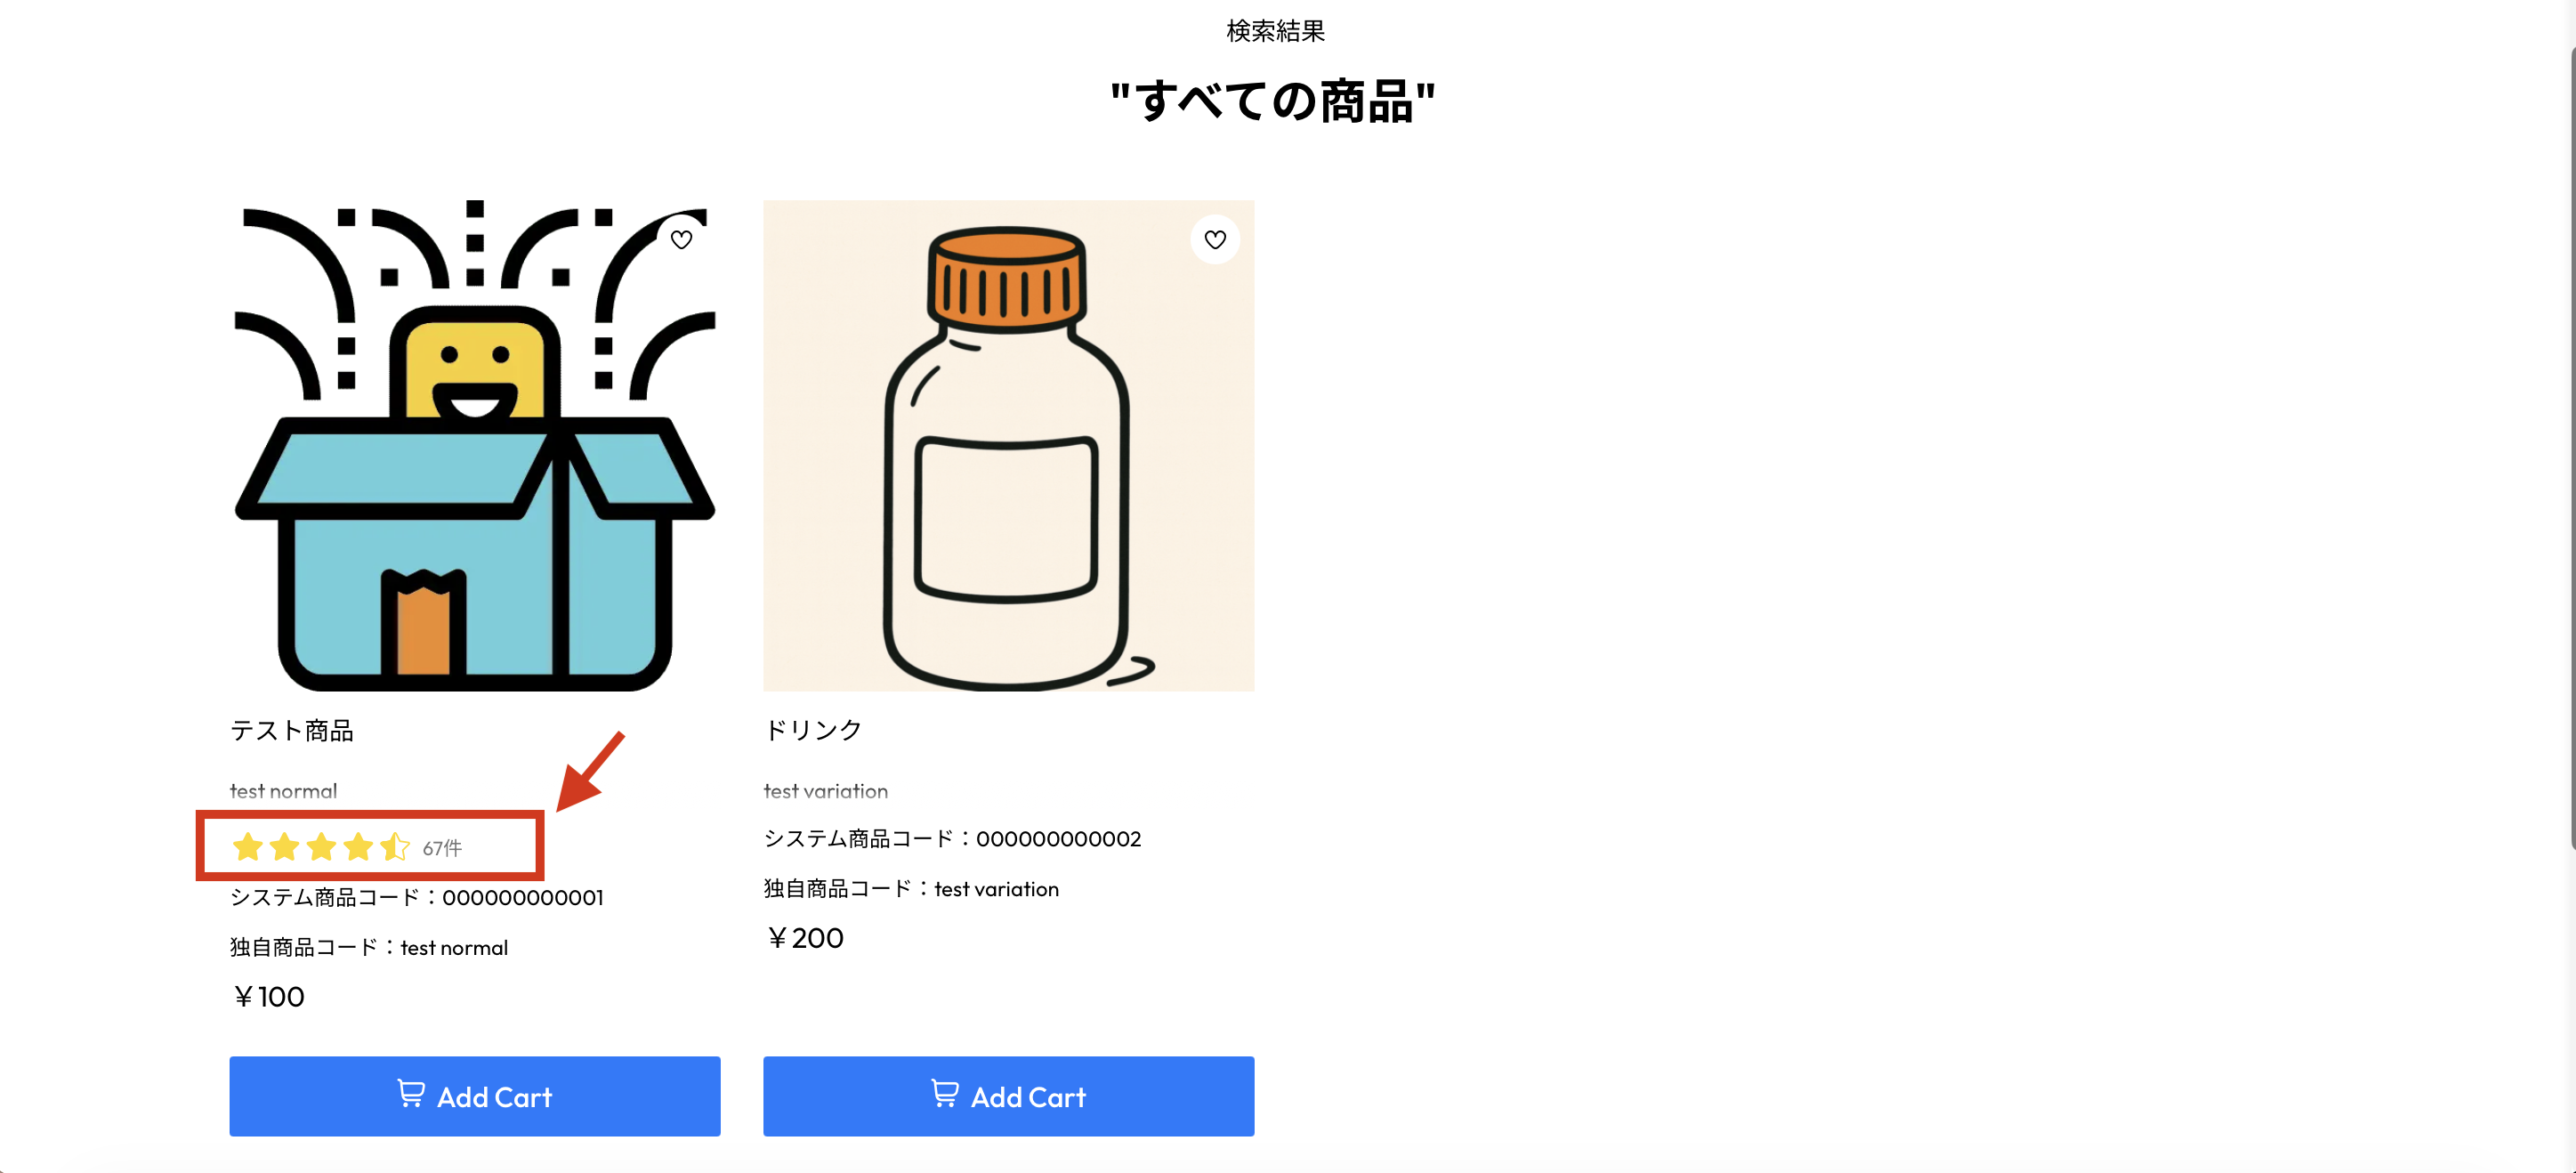Click cart icon in テスト商品 Add Cart button

[410, 1094]
